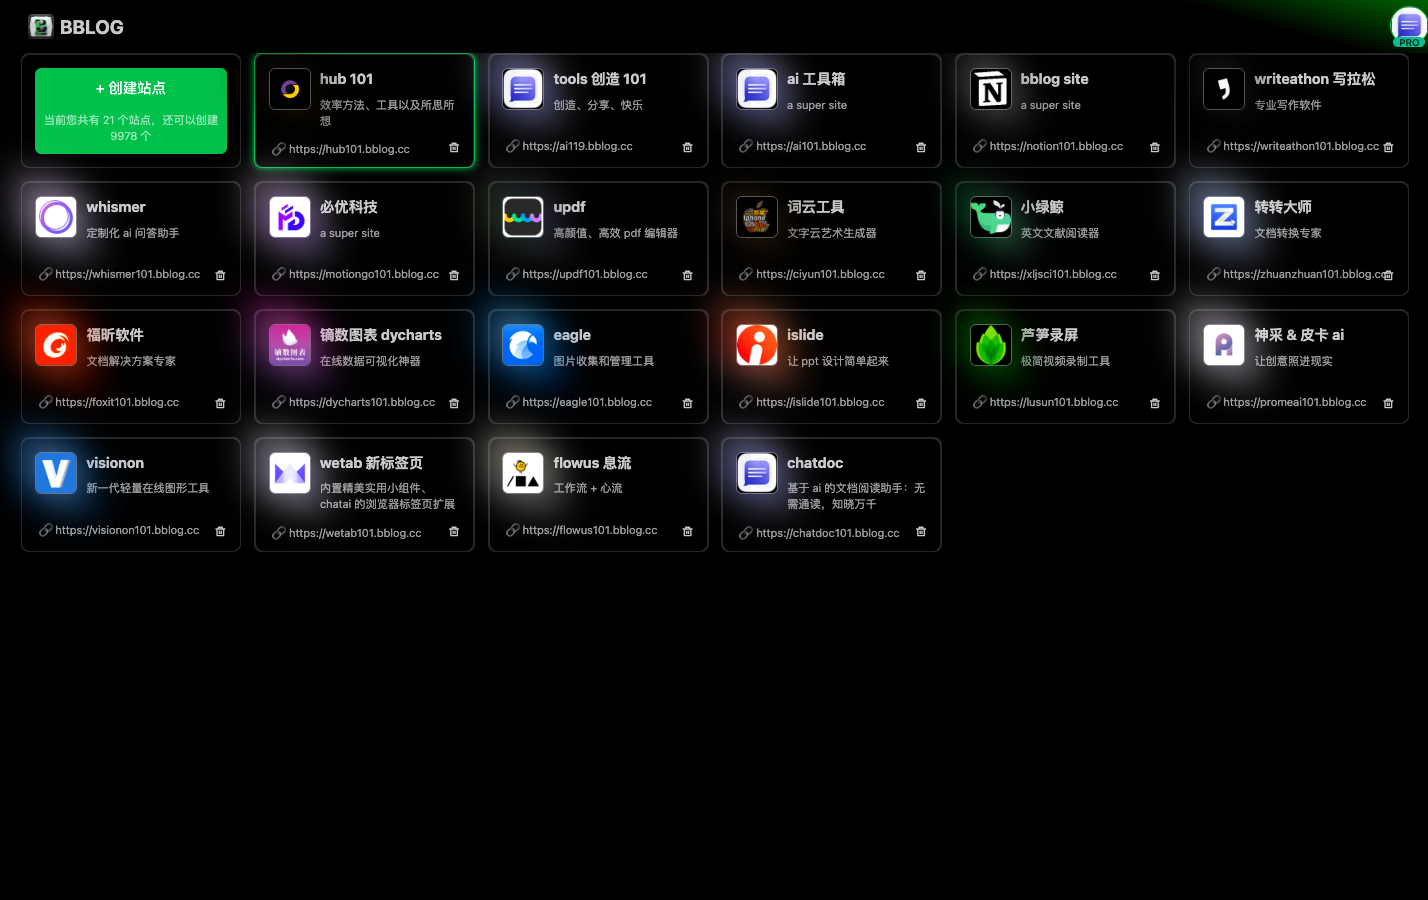Open the https://lusun101.bblog.cc link
Image resolution: width=1428 pixels, height=900 pixels.
pos(1054,402)
